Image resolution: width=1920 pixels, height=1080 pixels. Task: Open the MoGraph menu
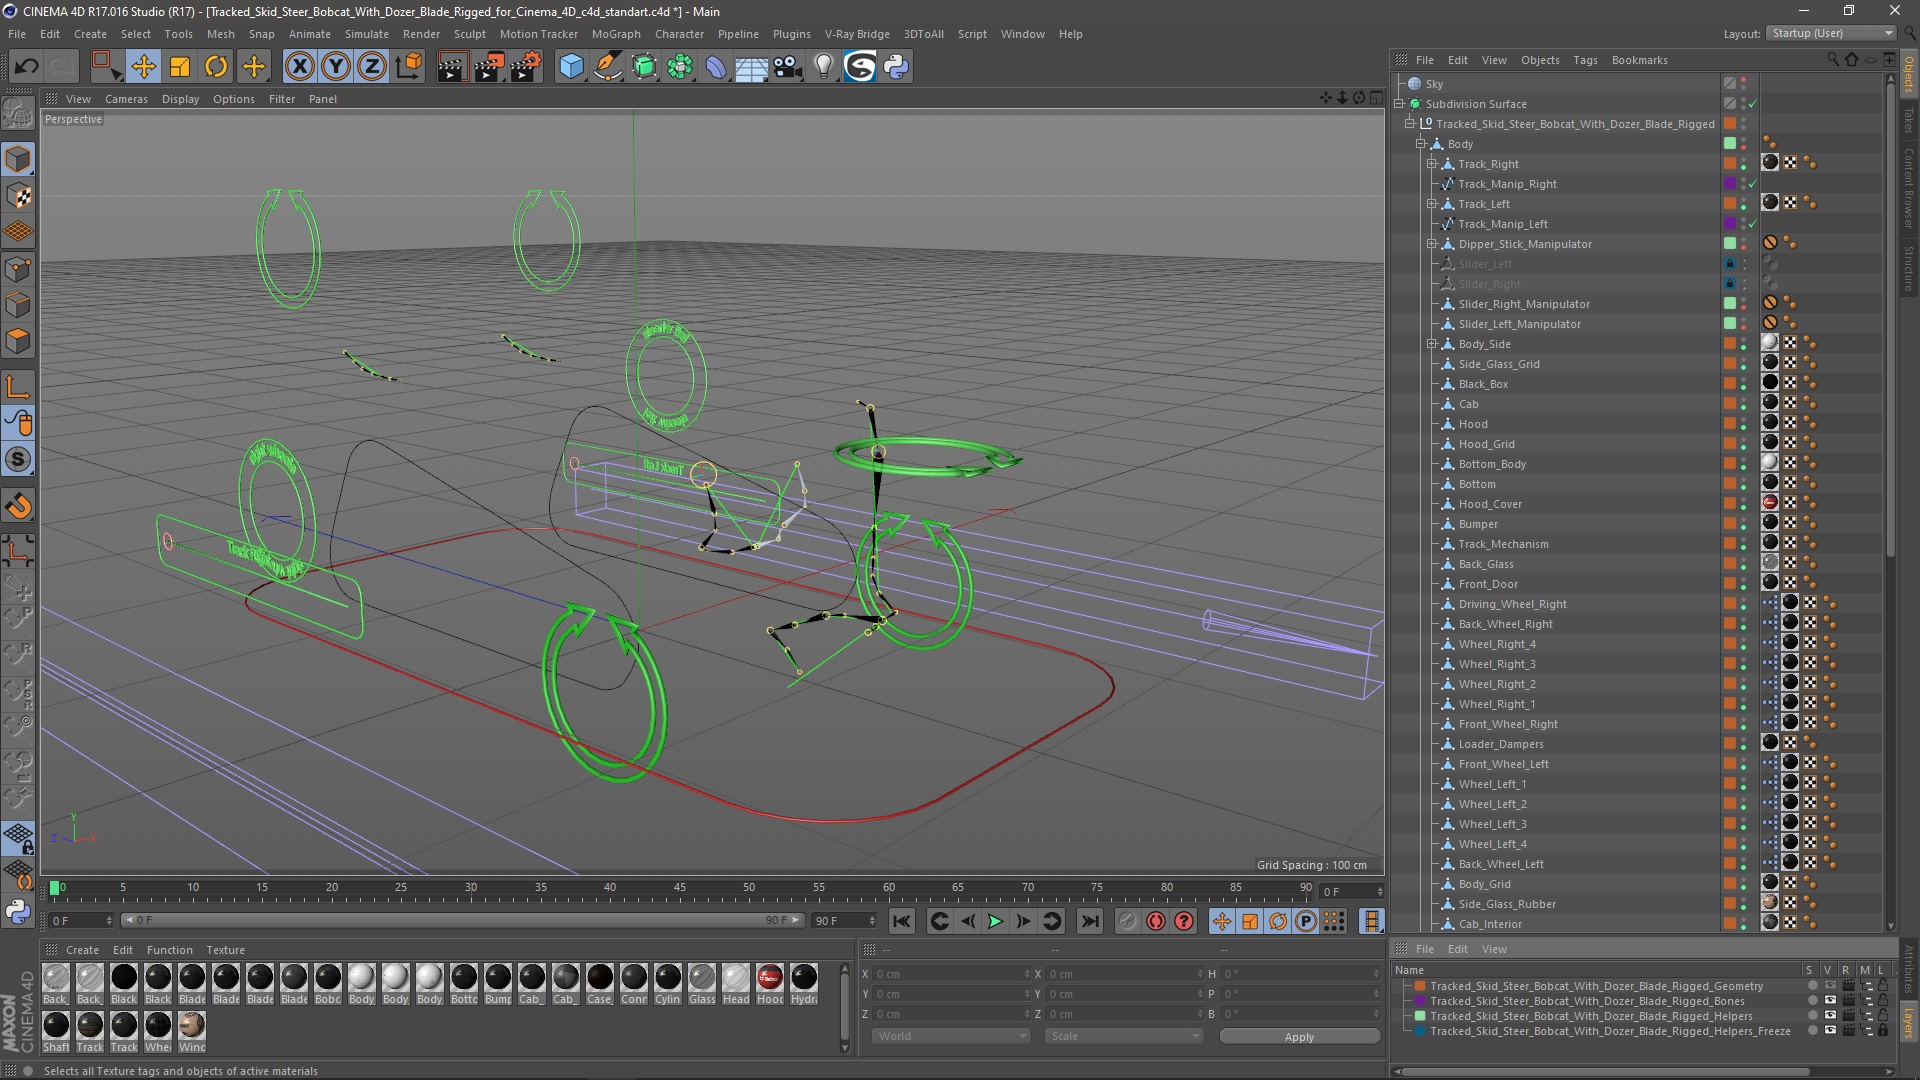[616, 34]
